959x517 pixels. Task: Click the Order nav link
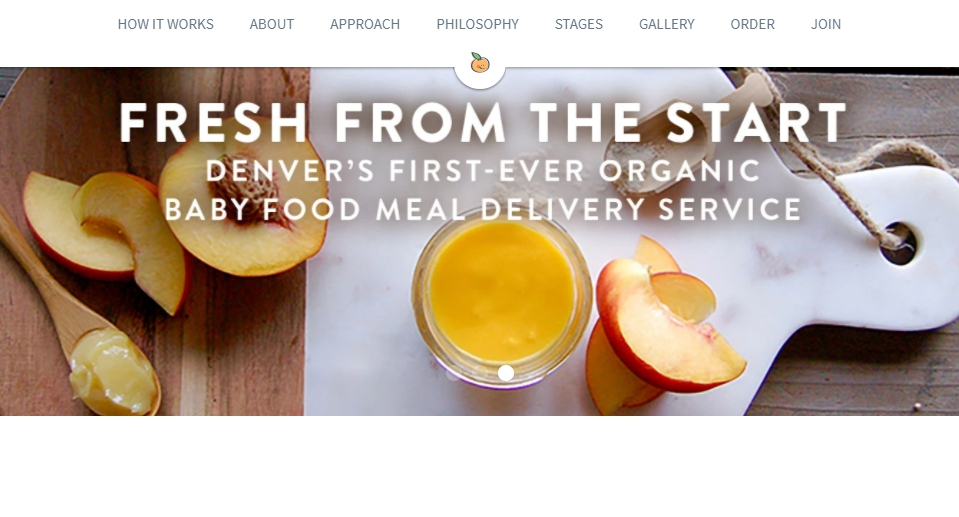tap(752, 24)
